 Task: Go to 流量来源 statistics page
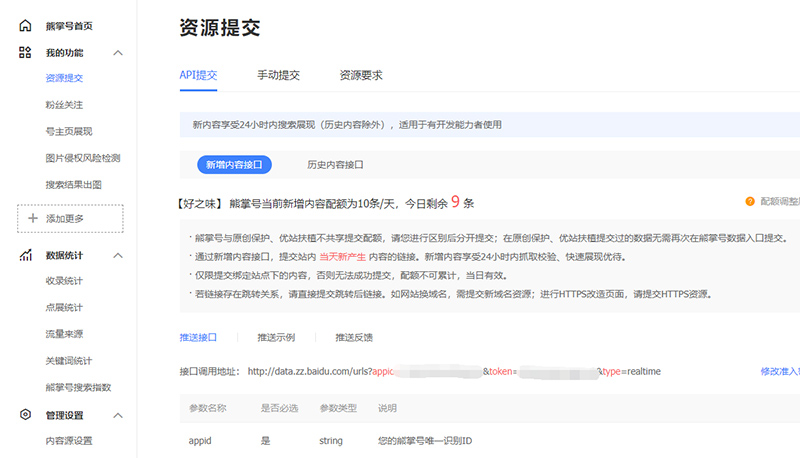64,334
